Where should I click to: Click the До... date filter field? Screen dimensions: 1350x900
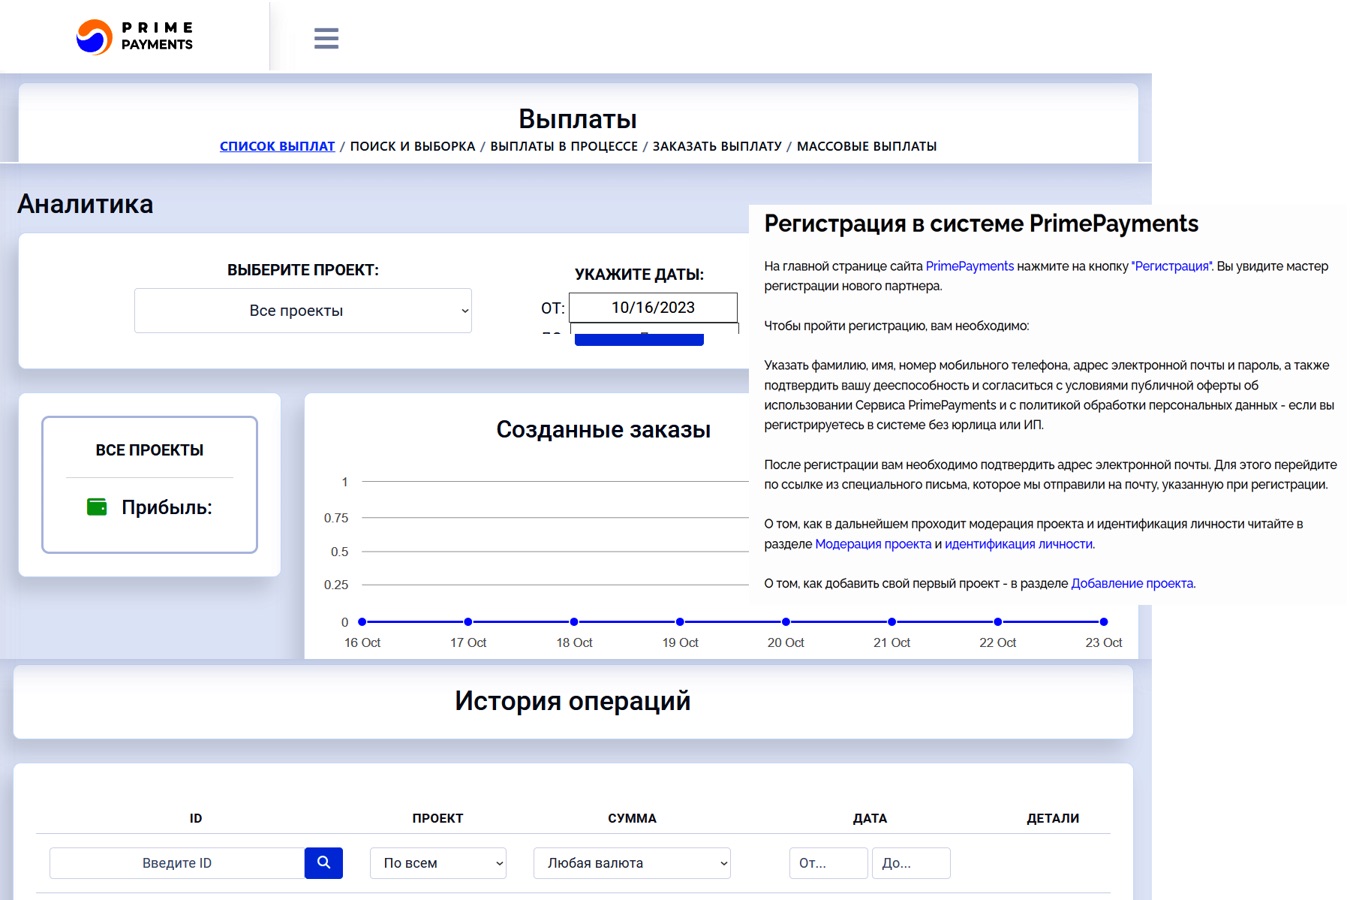(911, 863)
